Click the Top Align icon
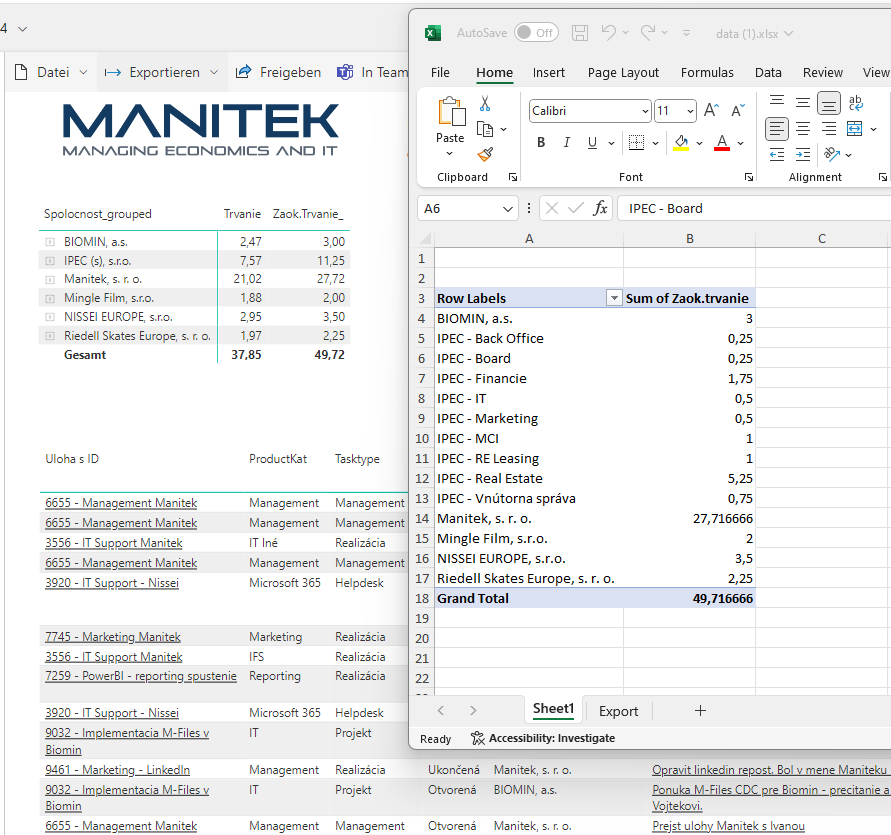The height and width of the screenshot is (835, 891). pyautogui.click(x=777, y=102)
